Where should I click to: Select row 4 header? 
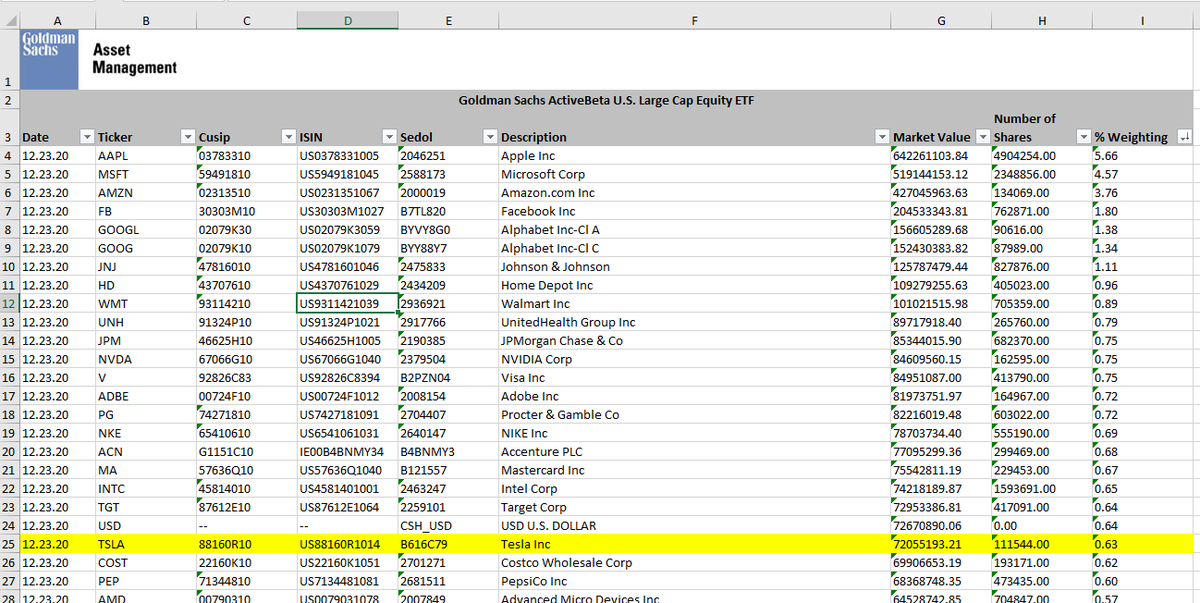[9, 156]
